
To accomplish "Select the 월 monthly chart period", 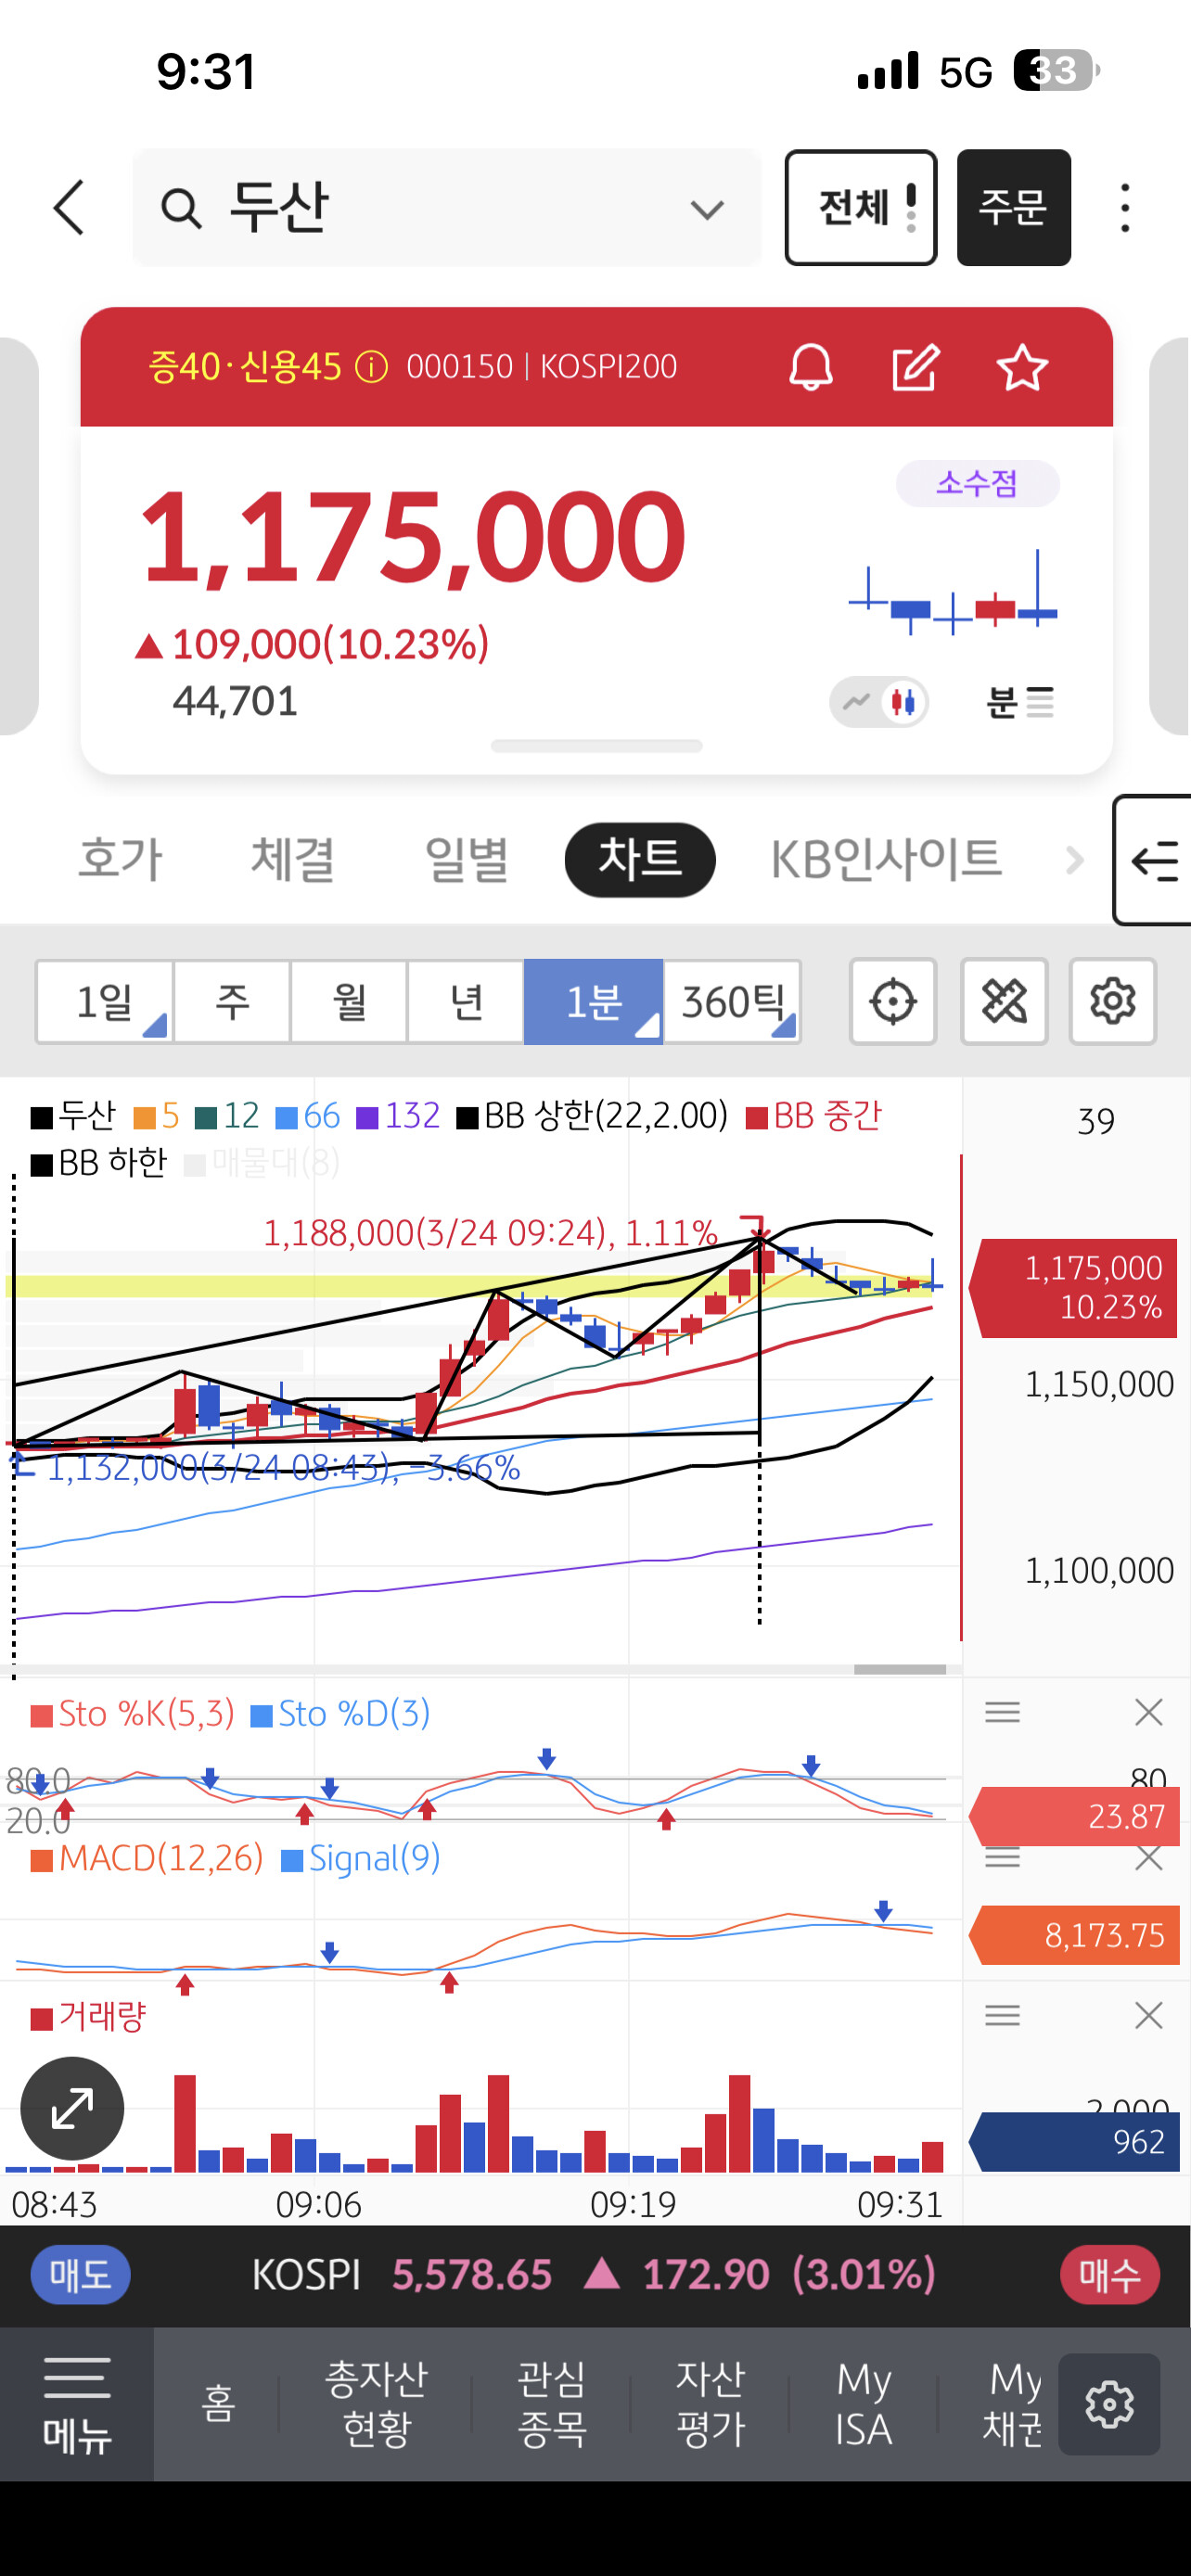I will click(349, 1001).
